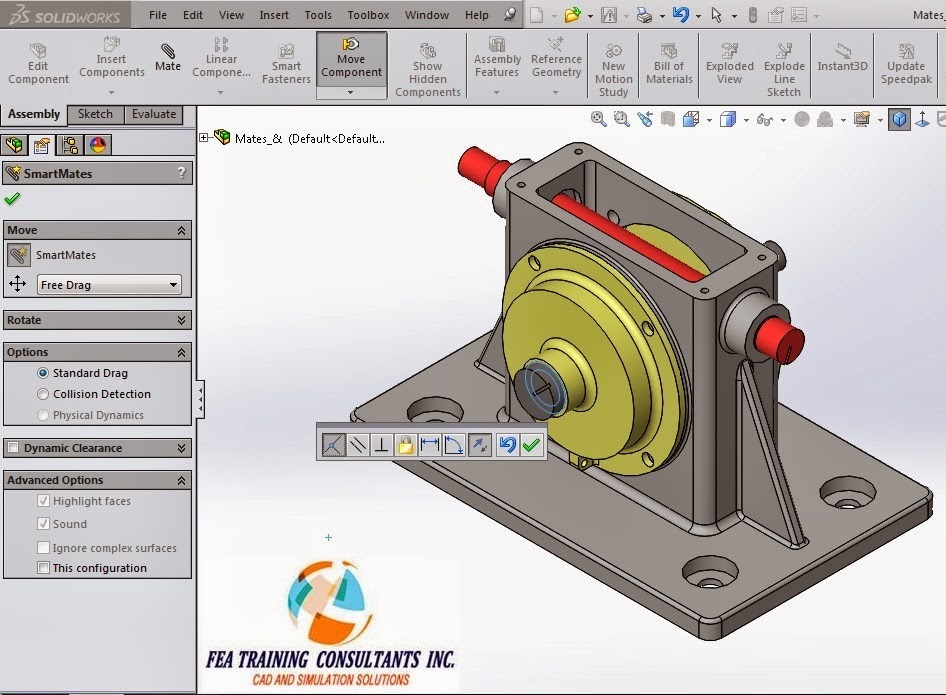Open Reference Geometry tool
This screenshot has width=946, height=695.
click(556, 59)
